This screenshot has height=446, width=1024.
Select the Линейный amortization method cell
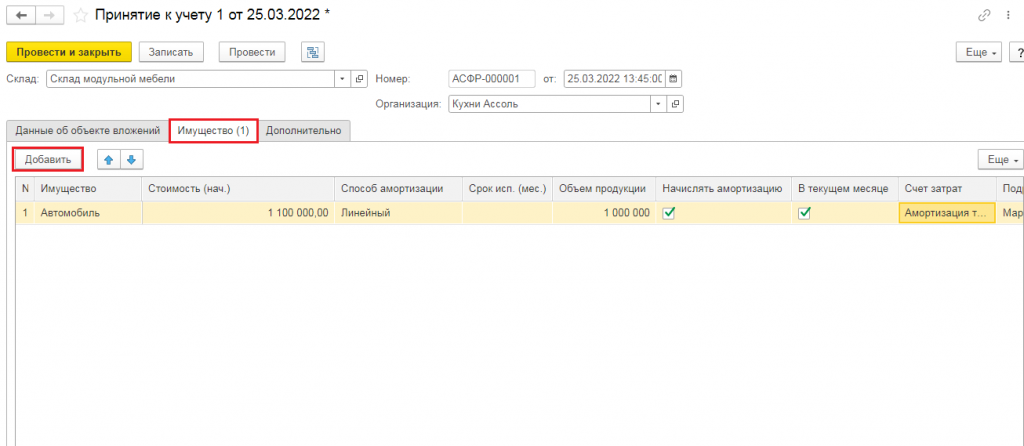click(398, 213)
